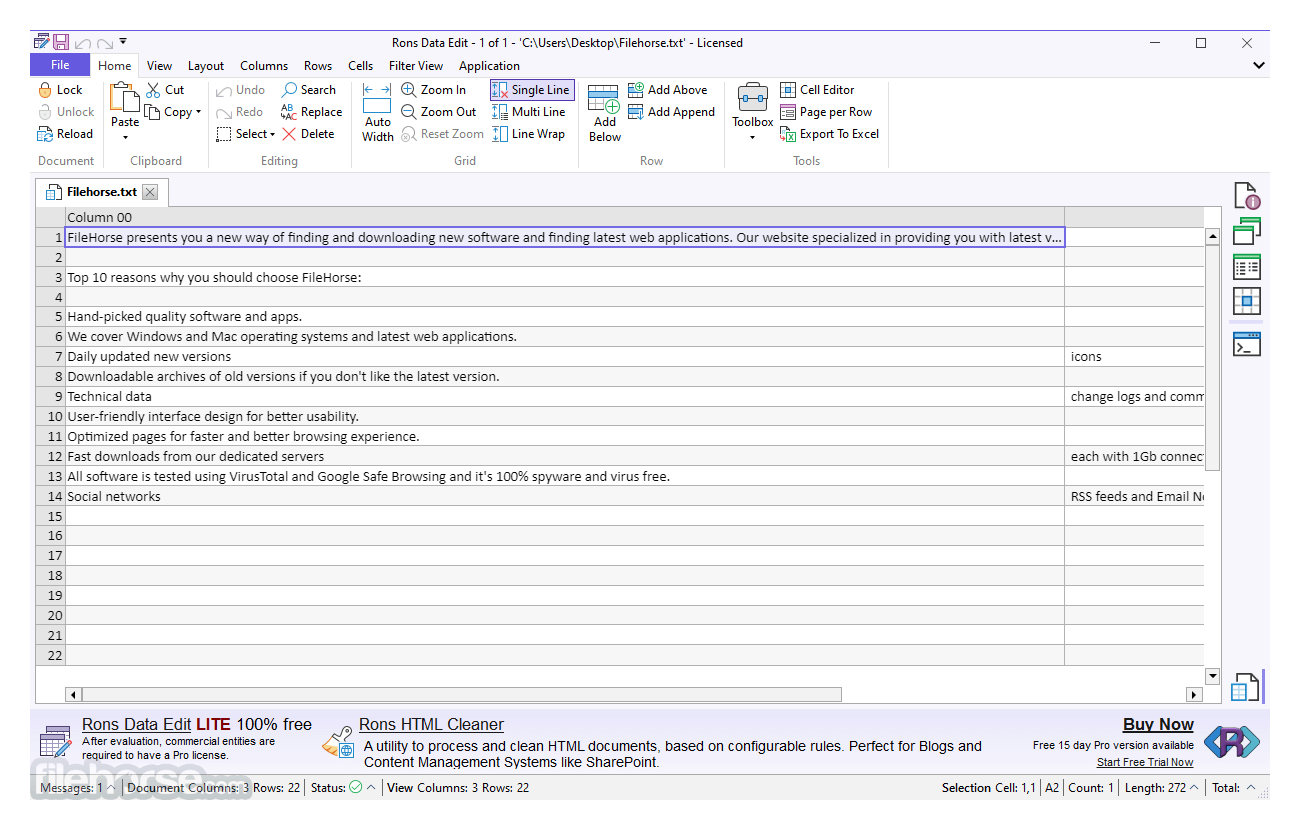Open the list view side panel icon
The width and height of the screenshot is (1300, 830).
pyautogui.click(x=1246, y=266)
